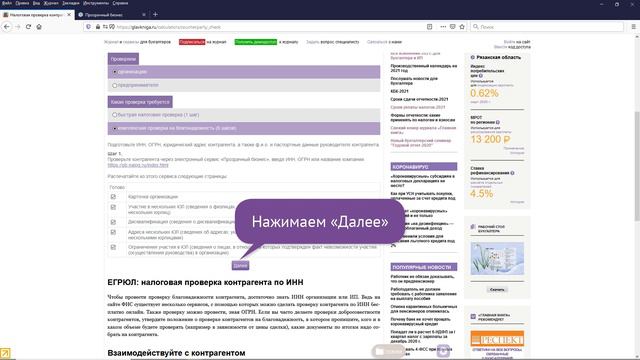
Task: Bookmark this page with the star icon
Action: point(462,27)
